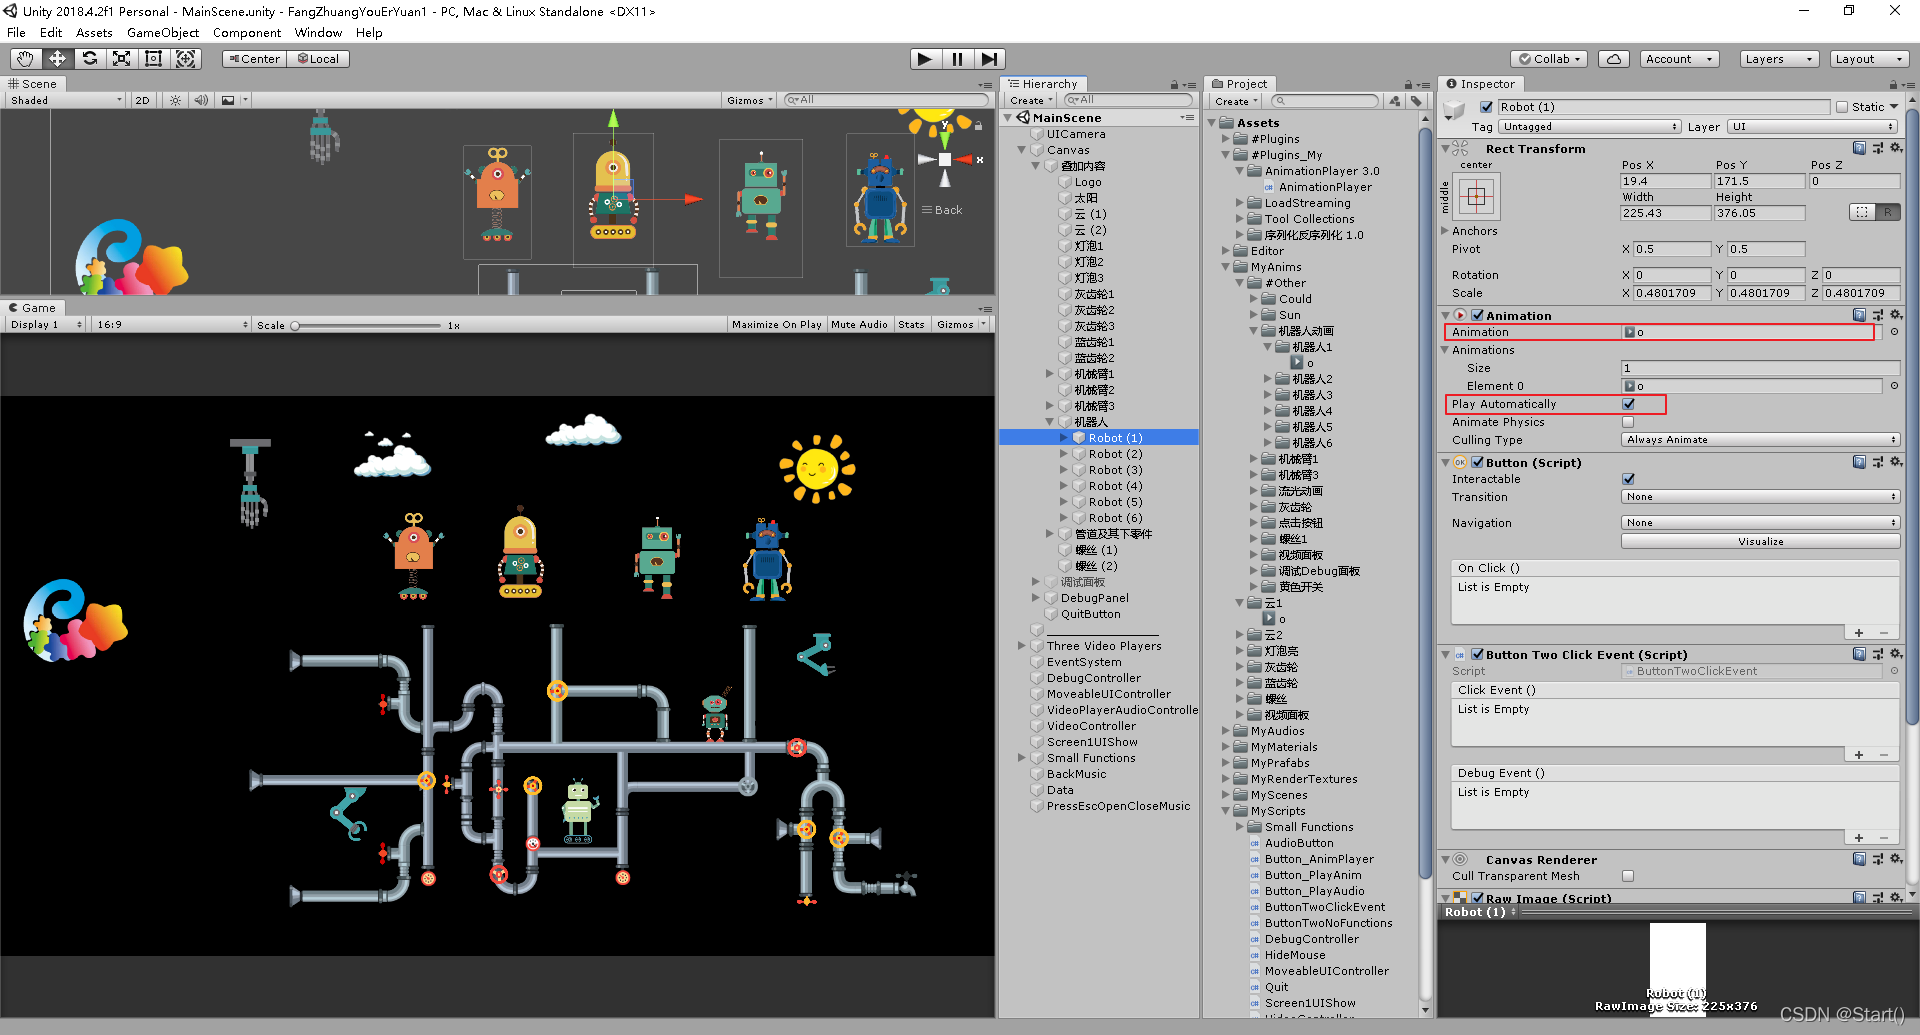Click the Collab button
The height and width of the screenshot is (1035, 1920).
click(x=1550, y=59)
